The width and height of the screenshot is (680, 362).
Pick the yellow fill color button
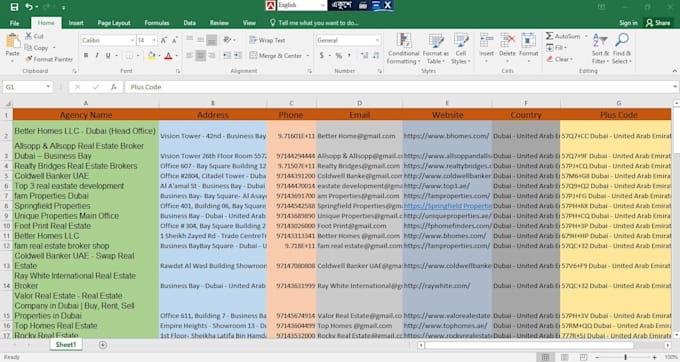click(x=151, y=55)
